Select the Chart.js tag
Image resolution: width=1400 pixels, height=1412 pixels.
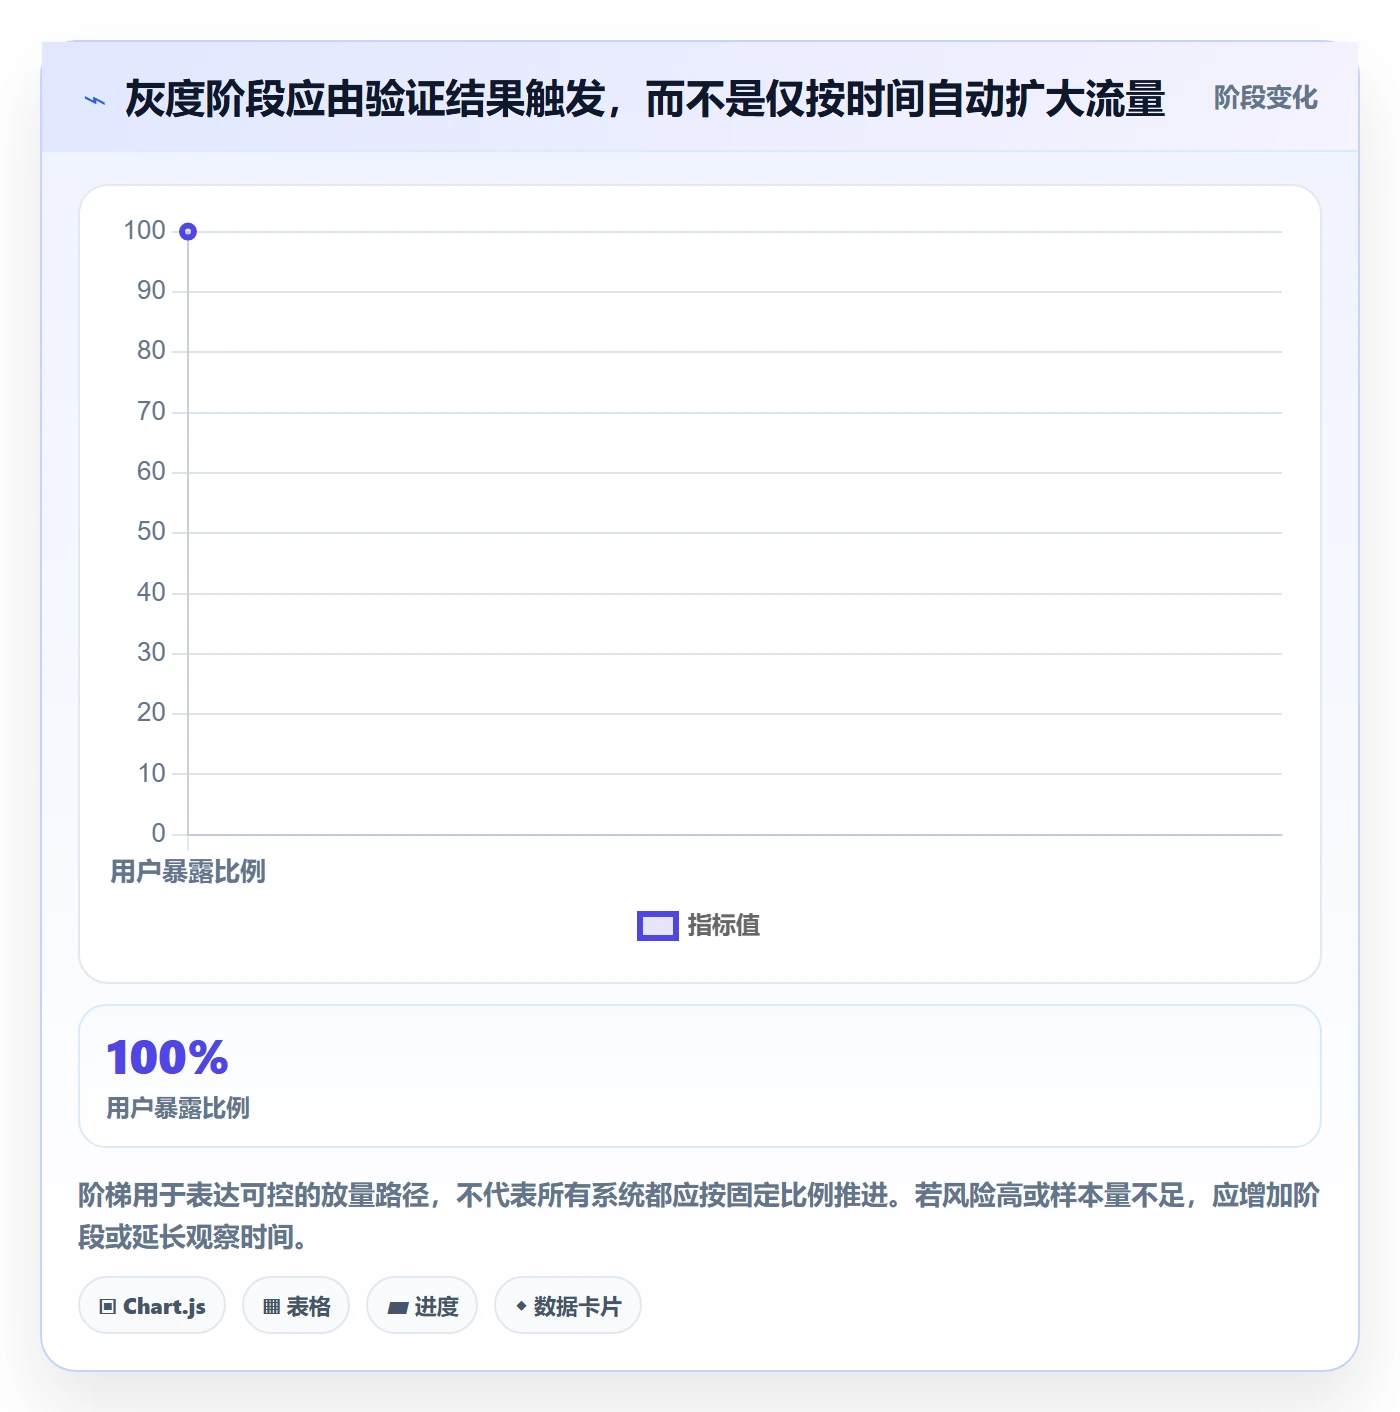[x=152, y=1306]
